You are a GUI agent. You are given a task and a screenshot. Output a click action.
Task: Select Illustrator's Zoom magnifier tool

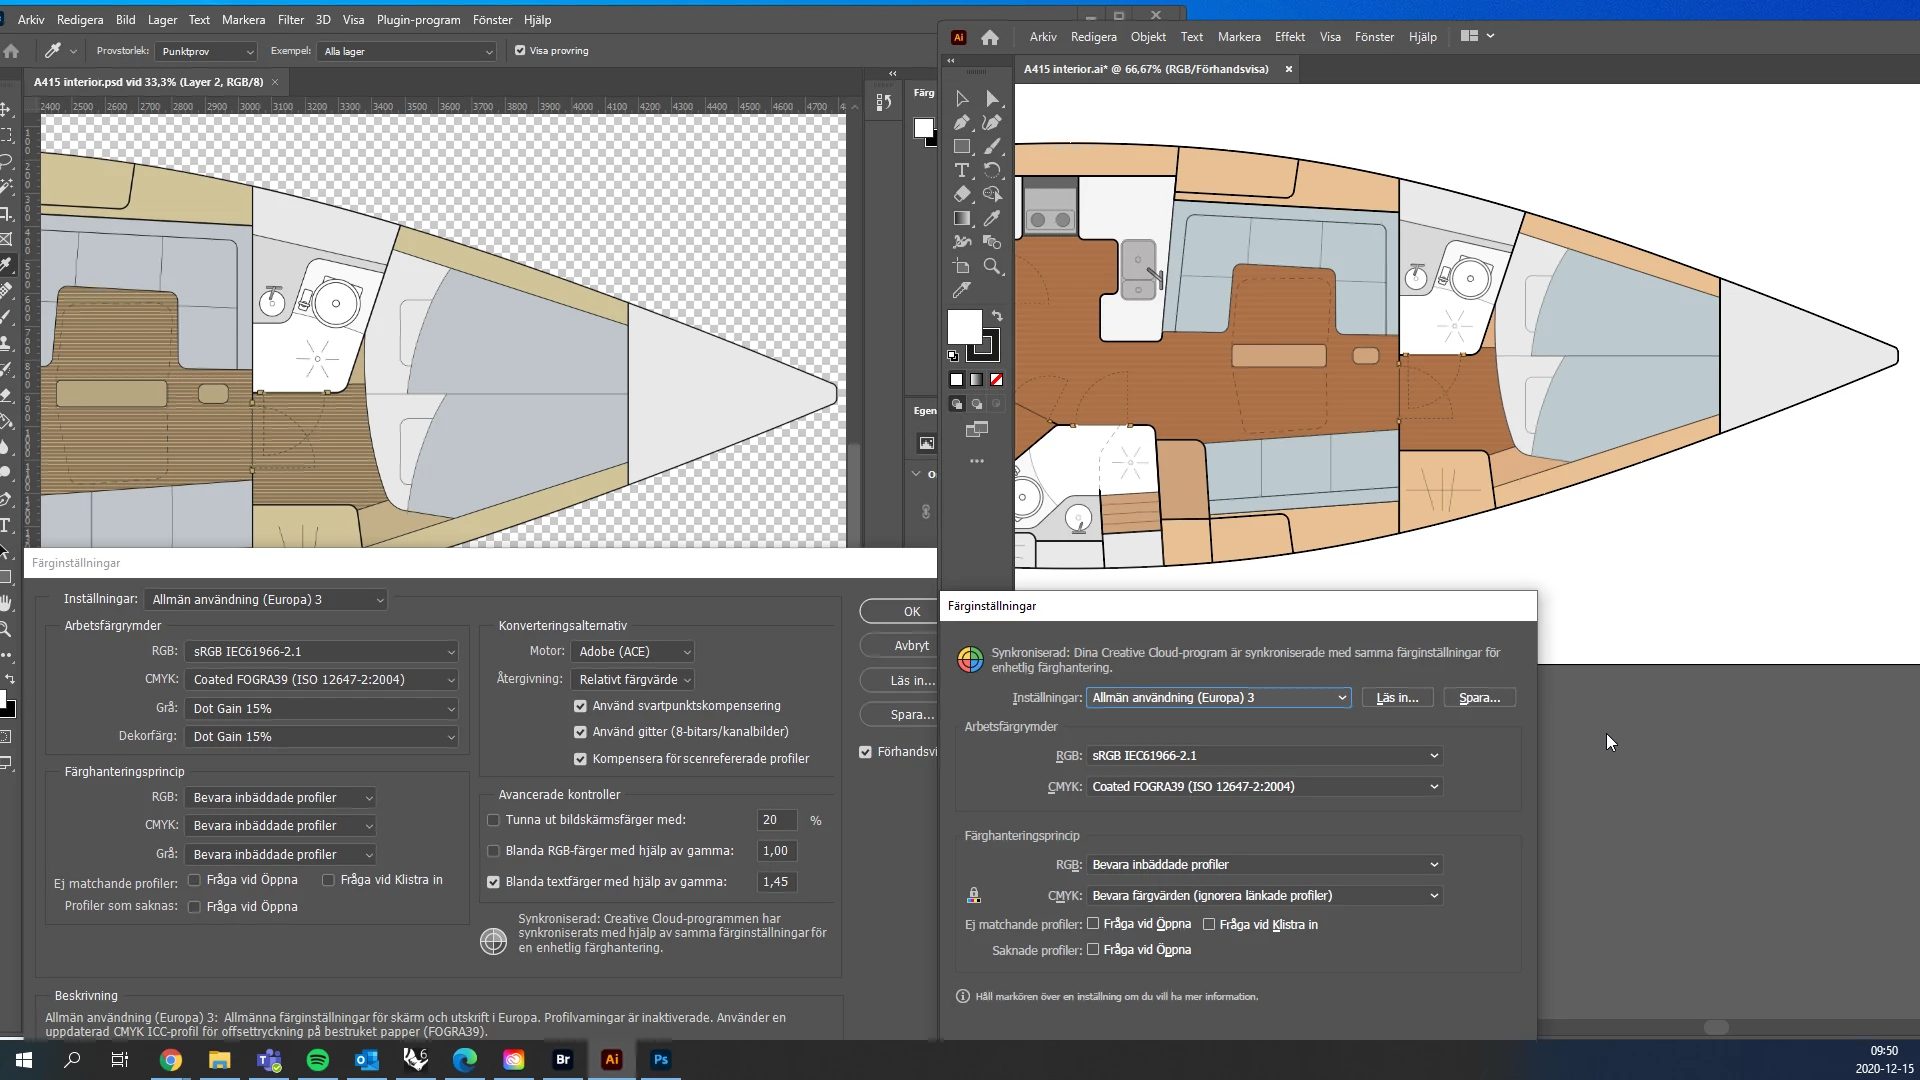[992, 266]
